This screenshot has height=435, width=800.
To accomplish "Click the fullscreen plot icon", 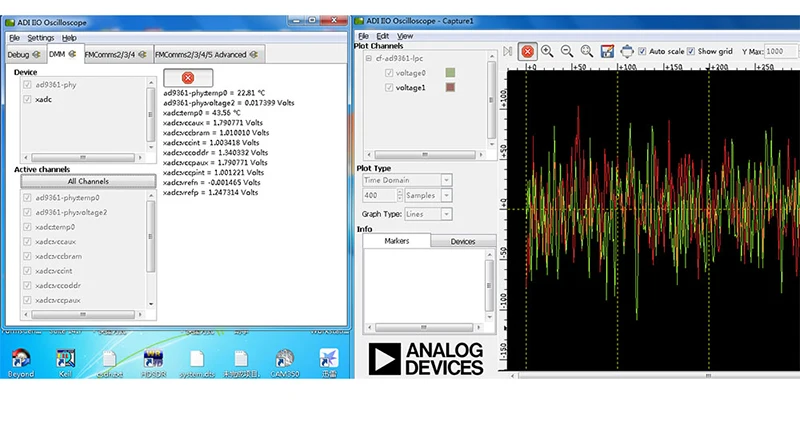I will click(x=627, y=51).
